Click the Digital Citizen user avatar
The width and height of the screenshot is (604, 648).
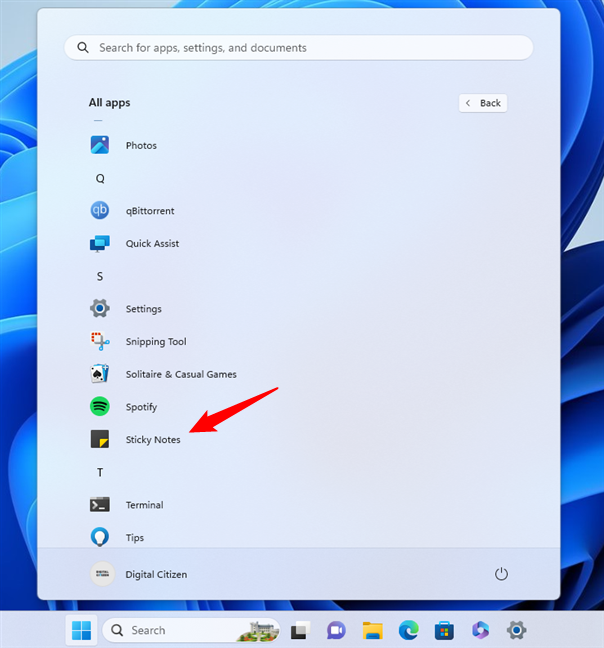pos(102,574)
